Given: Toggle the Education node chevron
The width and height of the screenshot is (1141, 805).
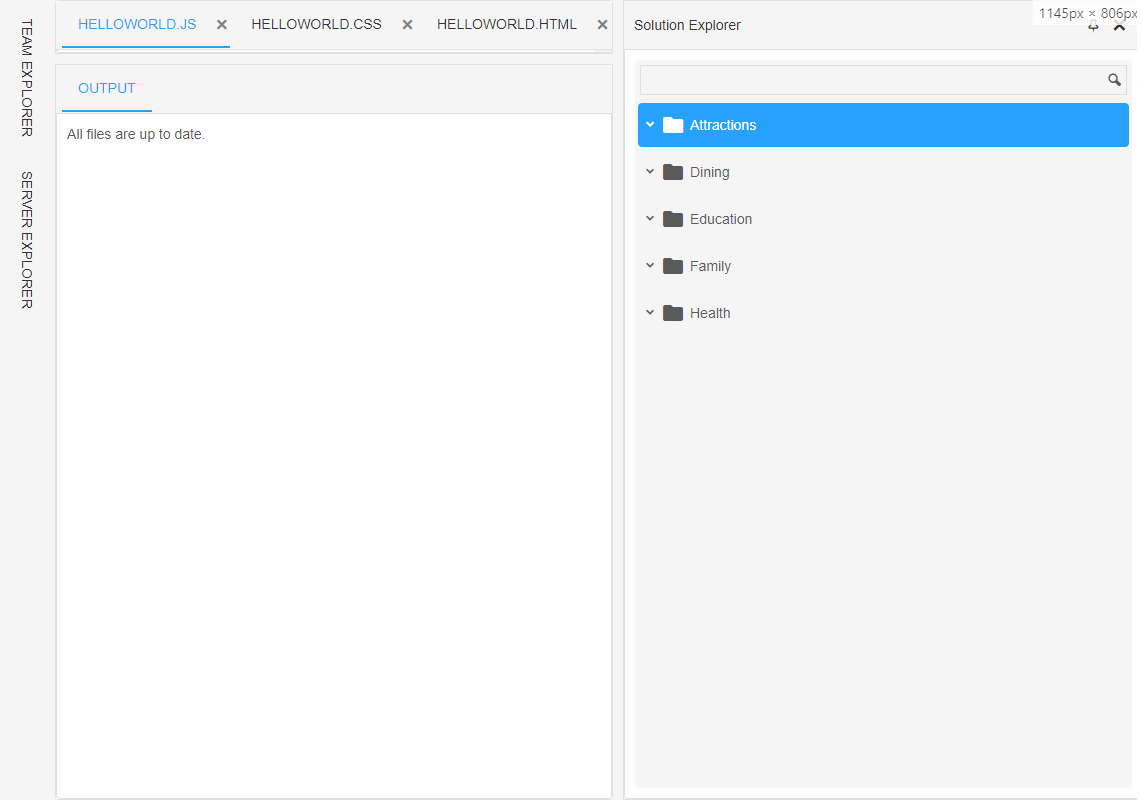Looking at the screenshot, I should tap(651, 218).
